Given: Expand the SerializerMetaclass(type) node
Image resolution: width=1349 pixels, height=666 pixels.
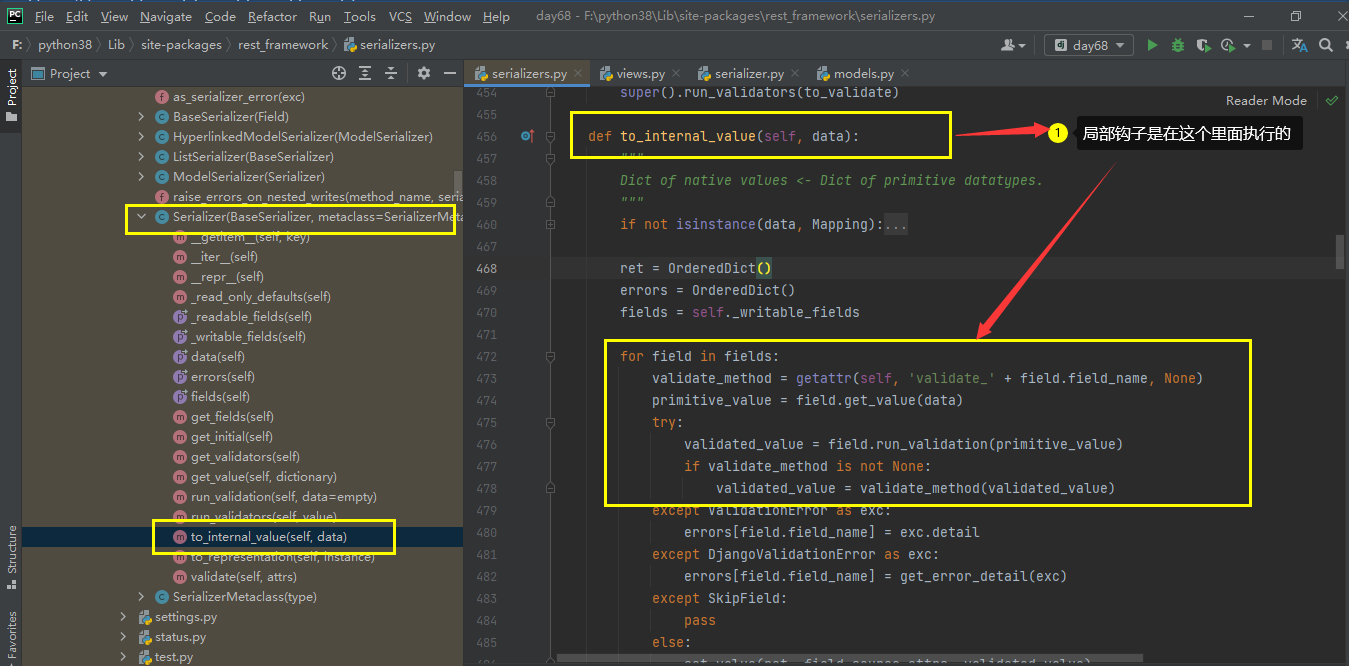Looking at the screenshot, I should (142, 597).
